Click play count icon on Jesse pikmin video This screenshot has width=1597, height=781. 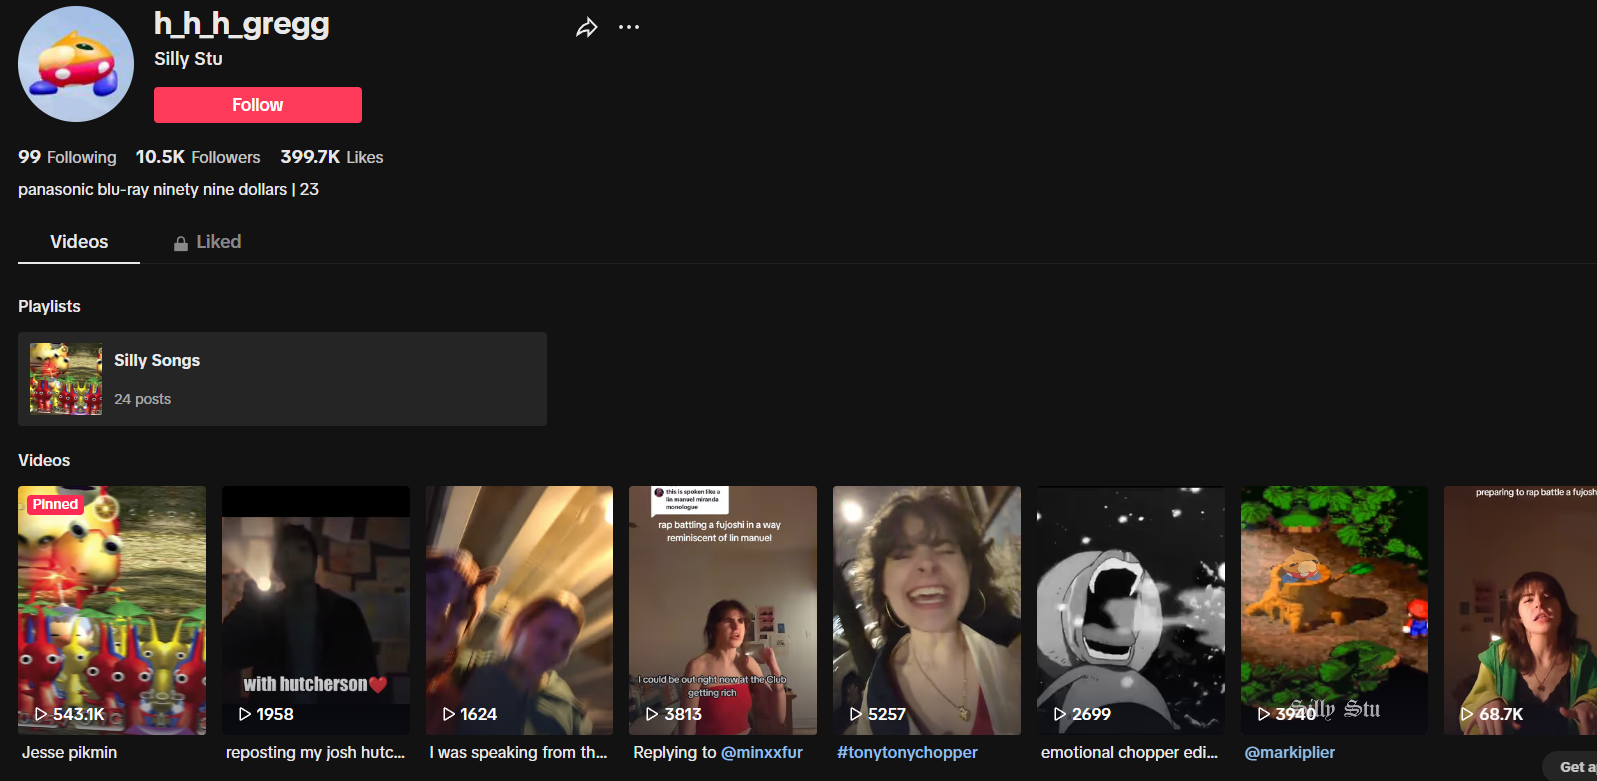(x=41, y=714)
